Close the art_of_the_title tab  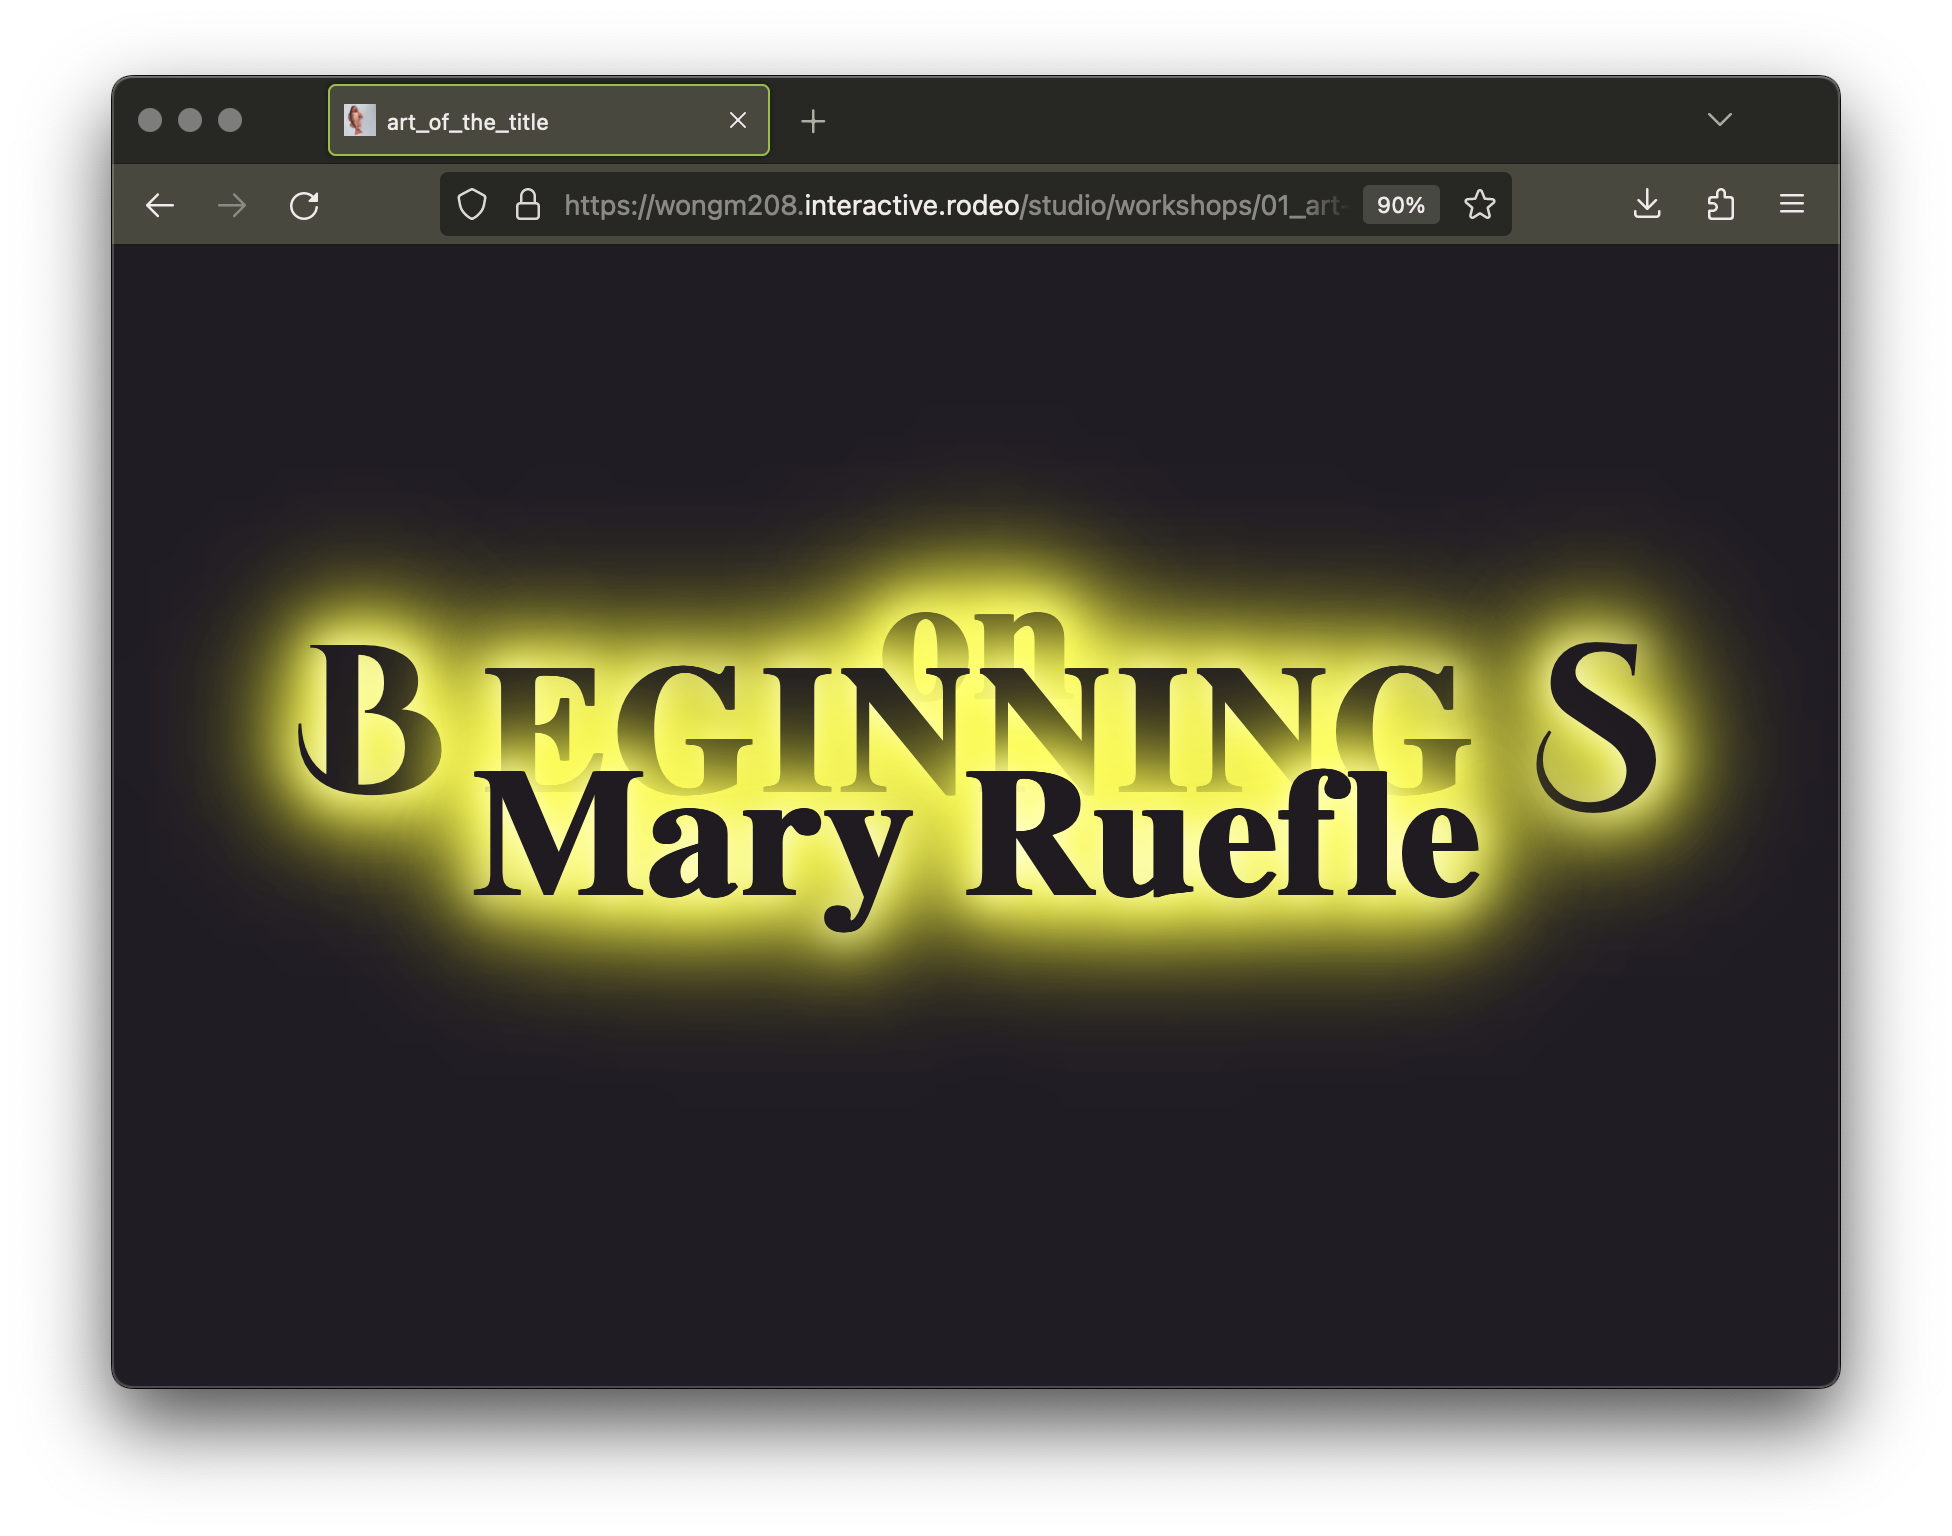738,121
